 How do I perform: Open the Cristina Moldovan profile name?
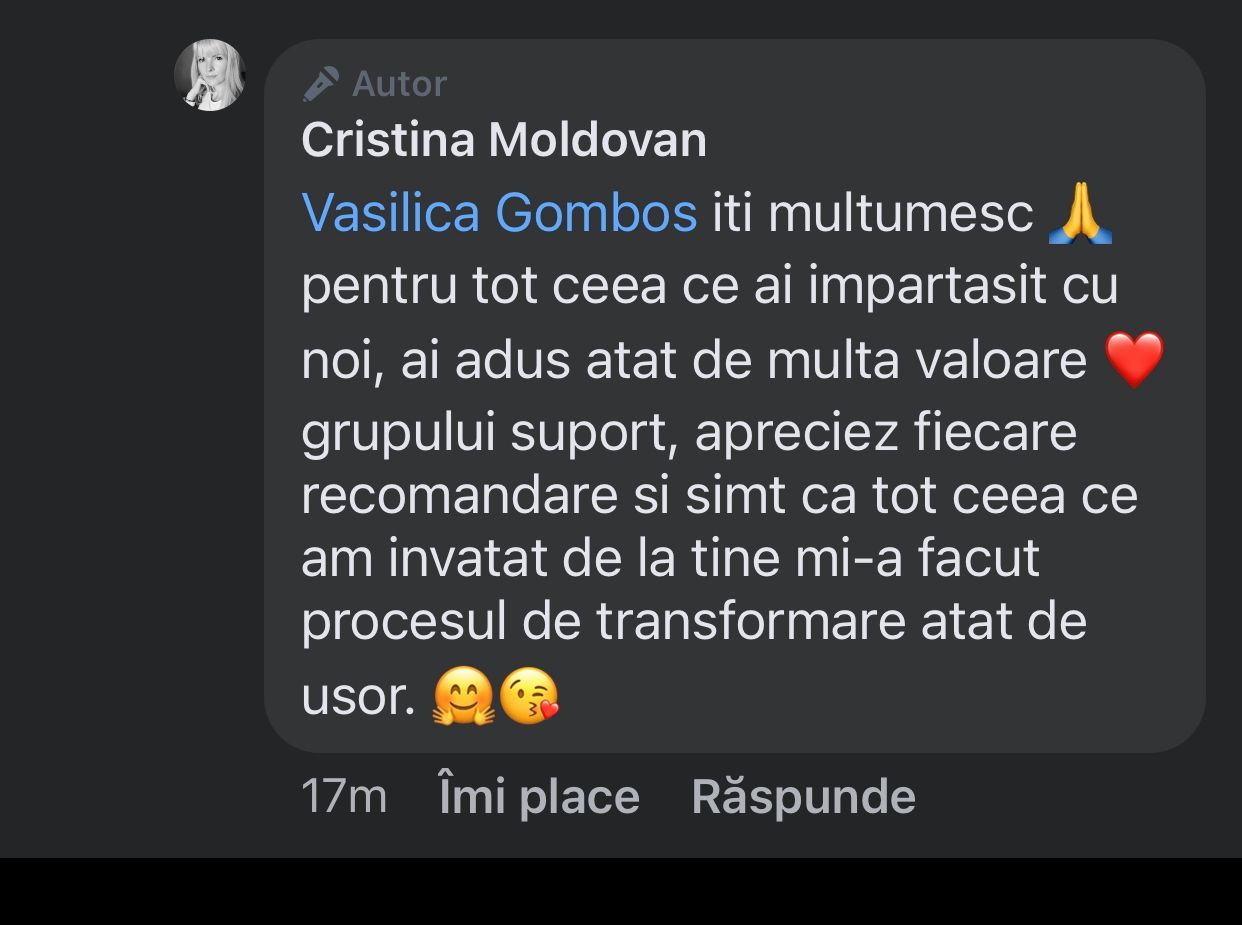pyautogui.click(x=503, y=139)
